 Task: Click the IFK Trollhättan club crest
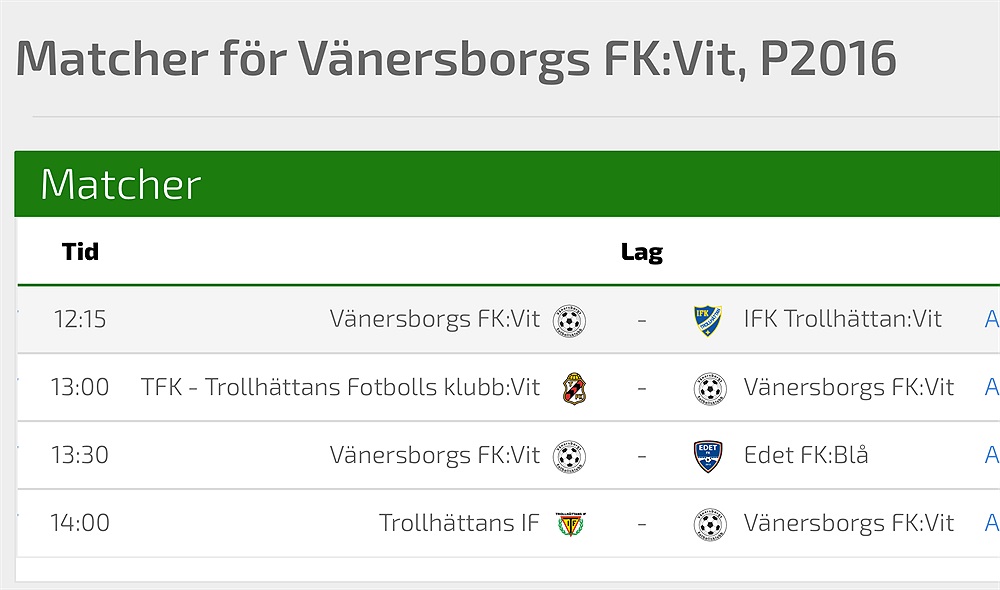(x=708, y=320)
